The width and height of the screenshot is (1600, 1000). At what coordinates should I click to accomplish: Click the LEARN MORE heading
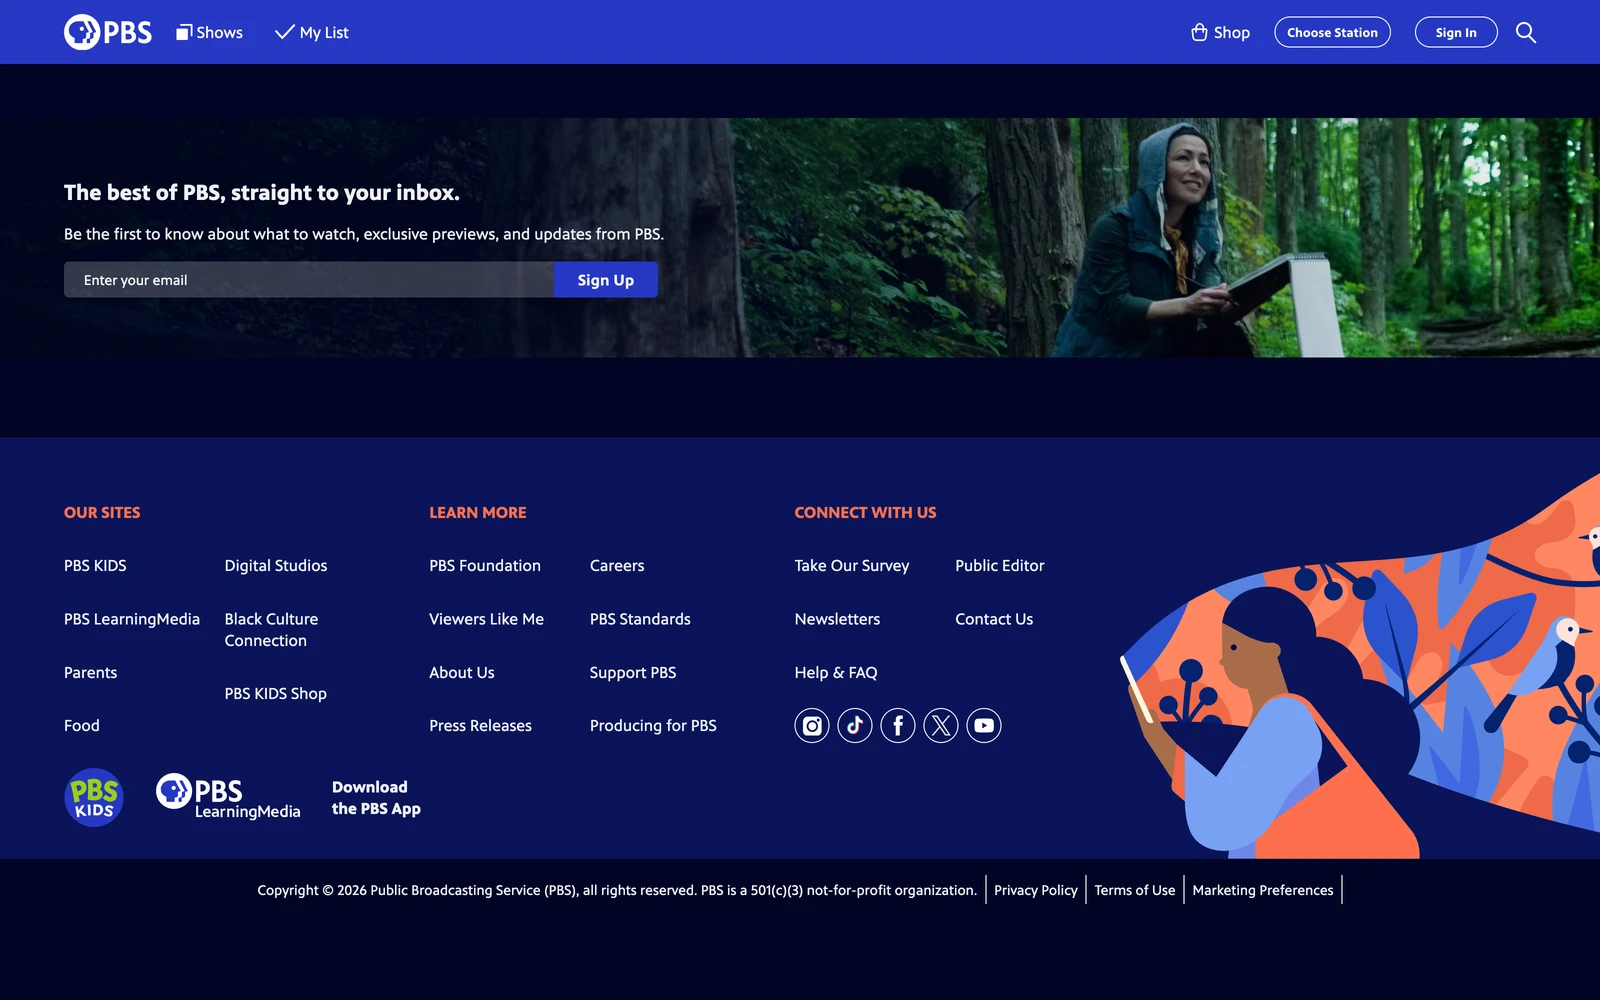[x=478, y=513]
